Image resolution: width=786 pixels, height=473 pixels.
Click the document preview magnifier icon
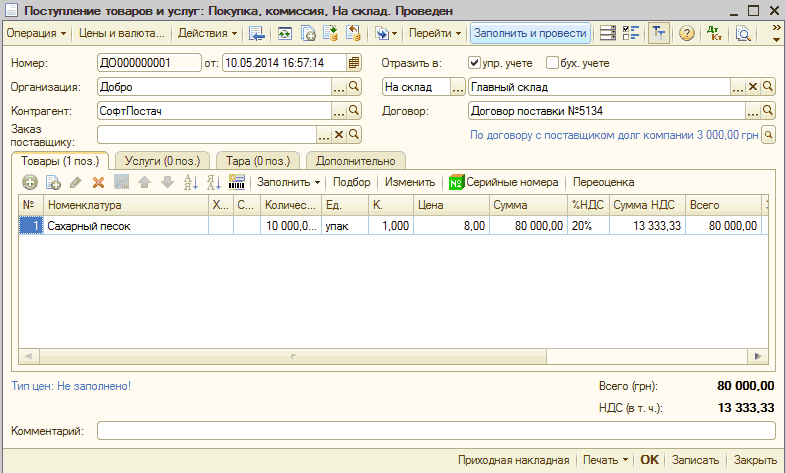742,34
